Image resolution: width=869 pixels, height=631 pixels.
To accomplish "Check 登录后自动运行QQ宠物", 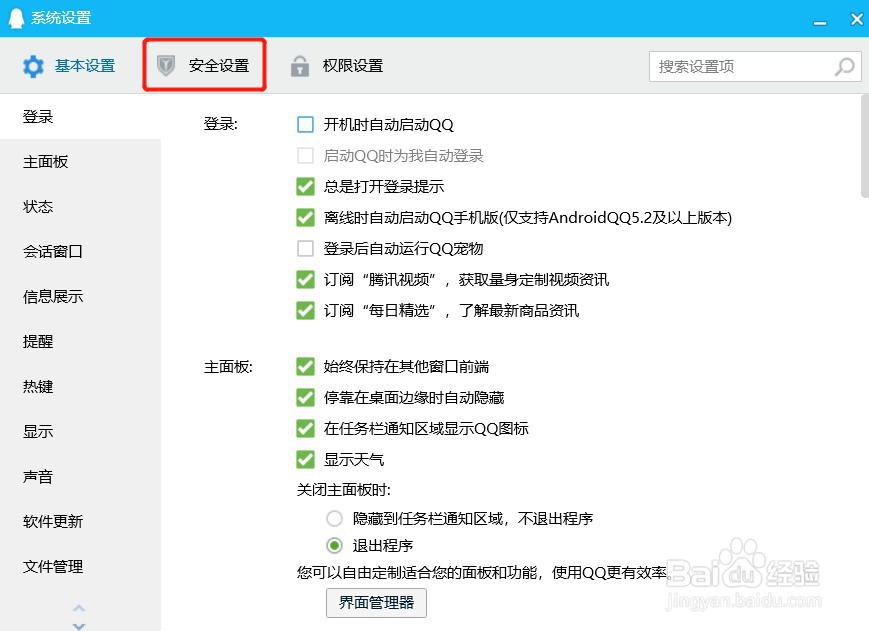I will 305,248.
